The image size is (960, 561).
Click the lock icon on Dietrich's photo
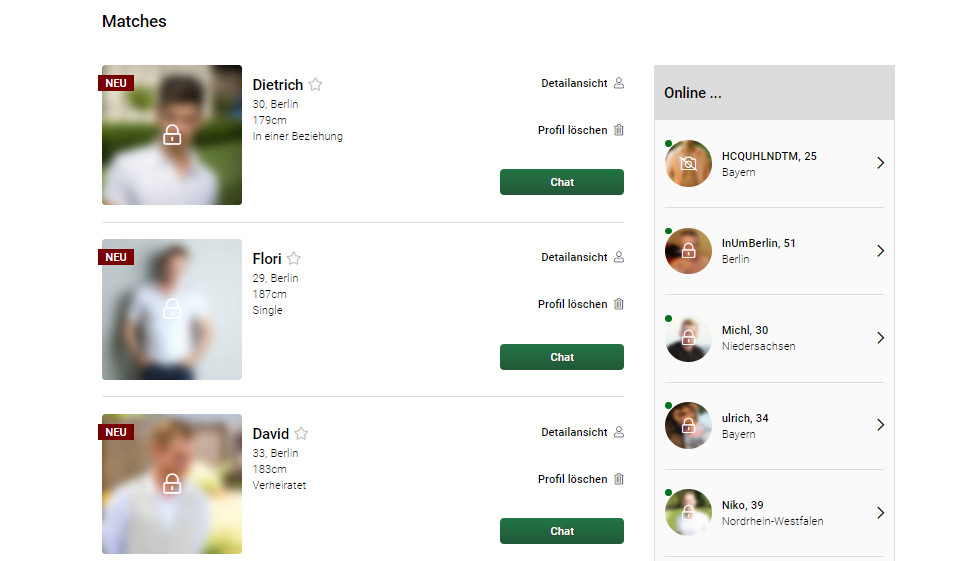pyautogui.click(x=172, y=135)
